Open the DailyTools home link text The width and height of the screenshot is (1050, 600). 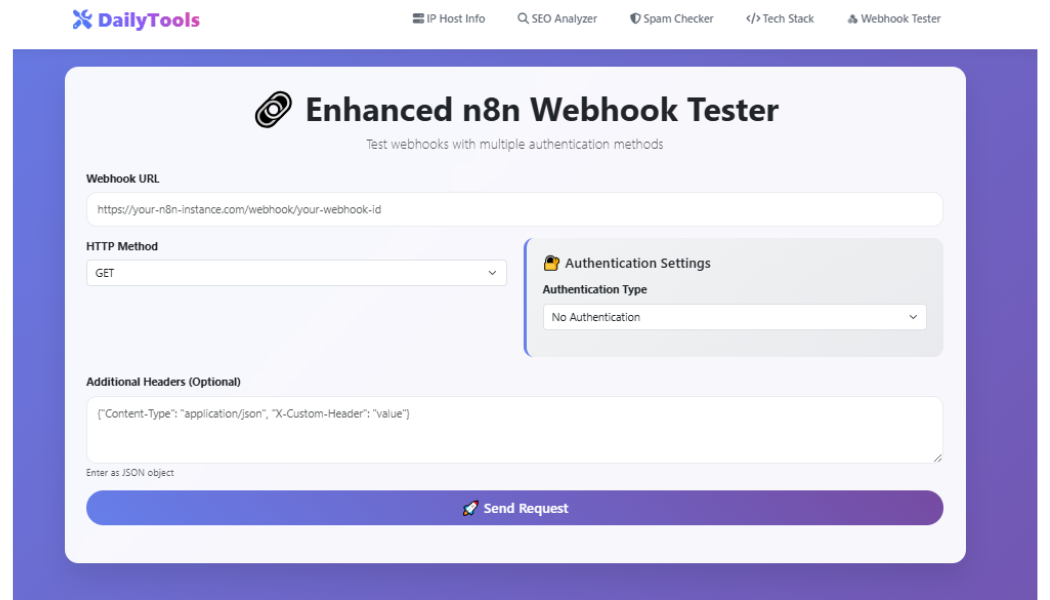tap(149, 20)
